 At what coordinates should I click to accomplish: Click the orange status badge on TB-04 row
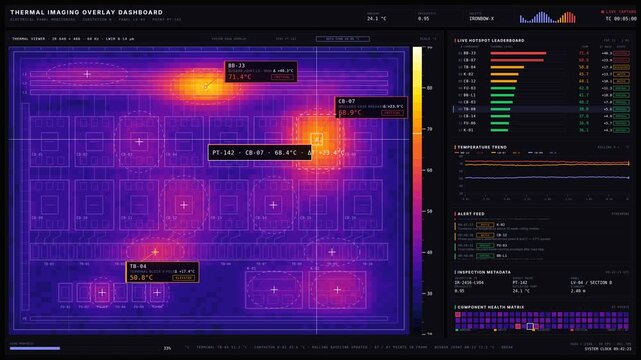621,67
